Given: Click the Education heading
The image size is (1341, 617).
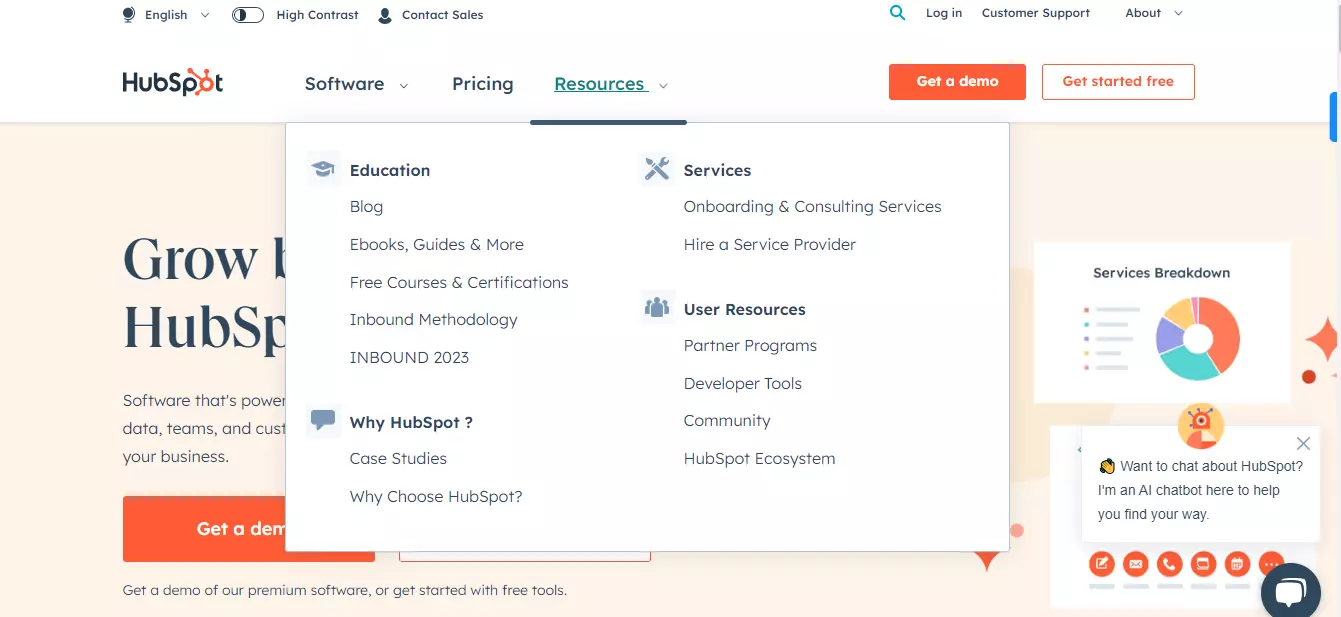Looking at the screenshot, I should click(x=390, y=170).
